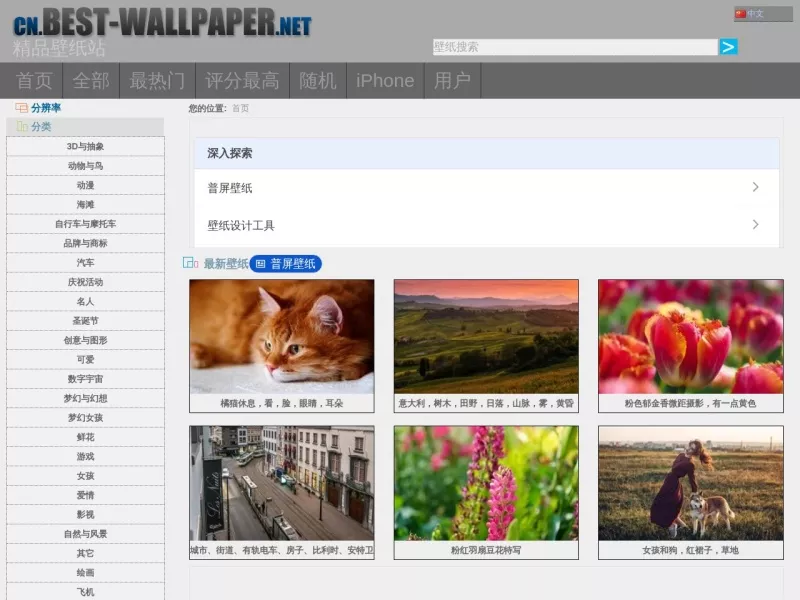Screen dimensions: 800x600
Task: Expand the 壁纸设计工具 row chevron
Action: point(756,224)
